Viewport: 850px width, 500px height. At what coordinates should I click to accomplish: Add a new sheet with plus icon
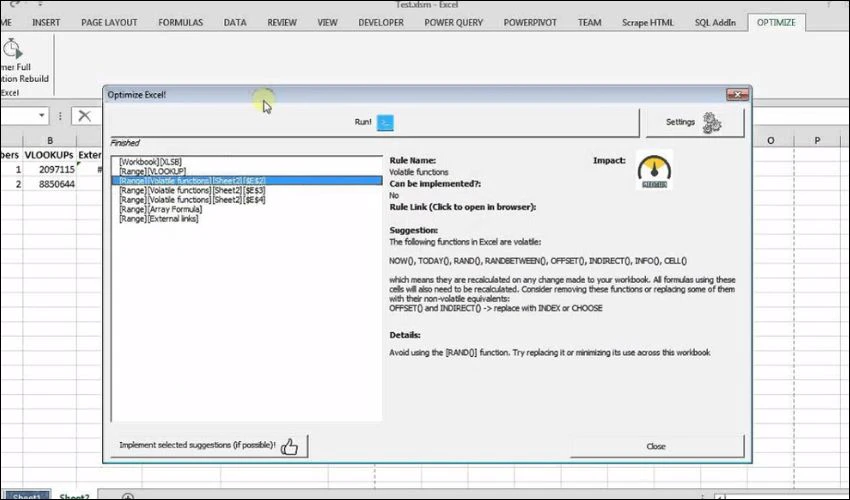pos(127,496)
